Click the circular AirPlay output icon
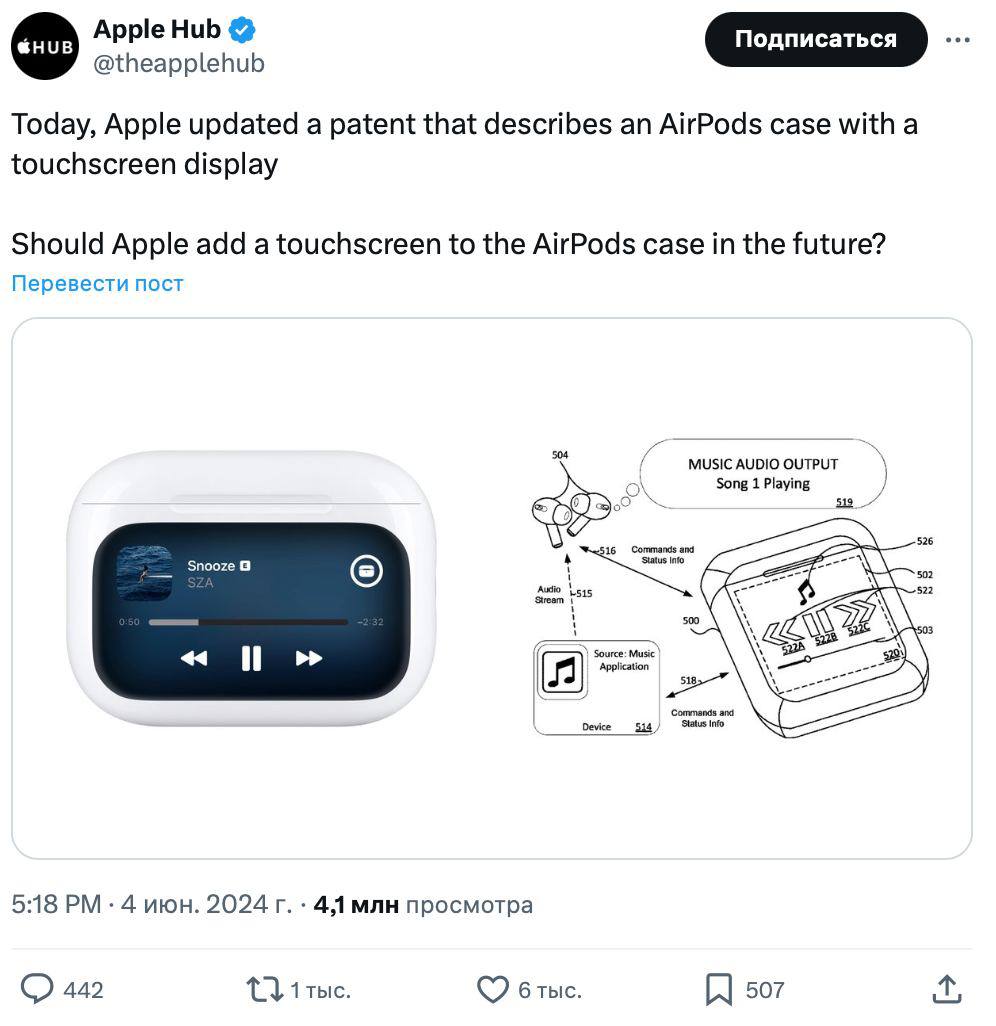996x1026 pixels. tap(366, 571)
